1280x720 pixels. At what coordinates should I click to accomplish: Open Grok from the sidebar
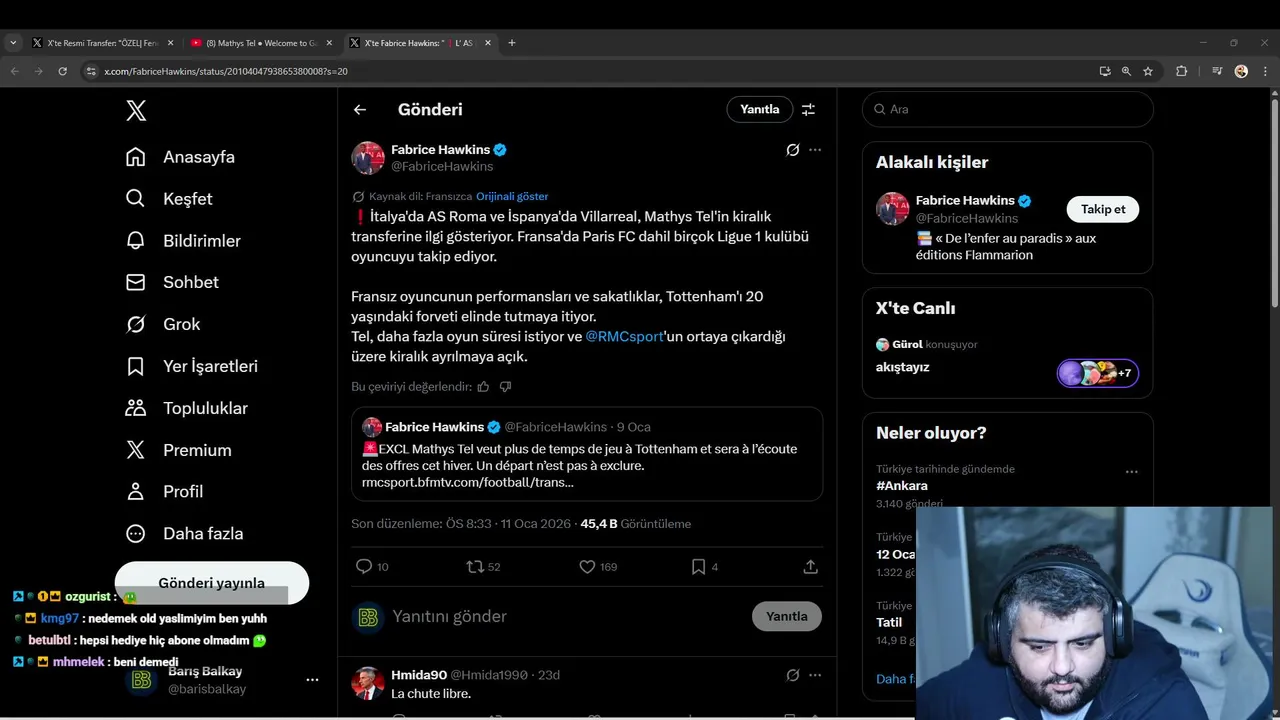point(163,324)
